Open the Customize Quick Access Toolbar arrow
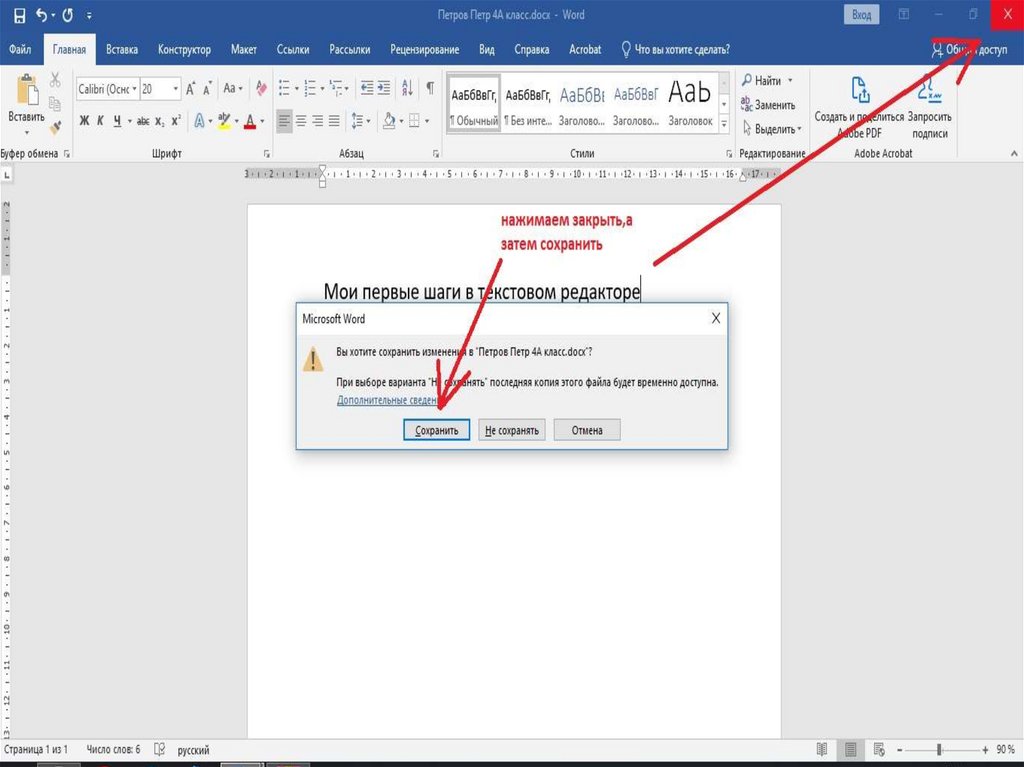The image size is (1024, 767). tap(89, 15)
